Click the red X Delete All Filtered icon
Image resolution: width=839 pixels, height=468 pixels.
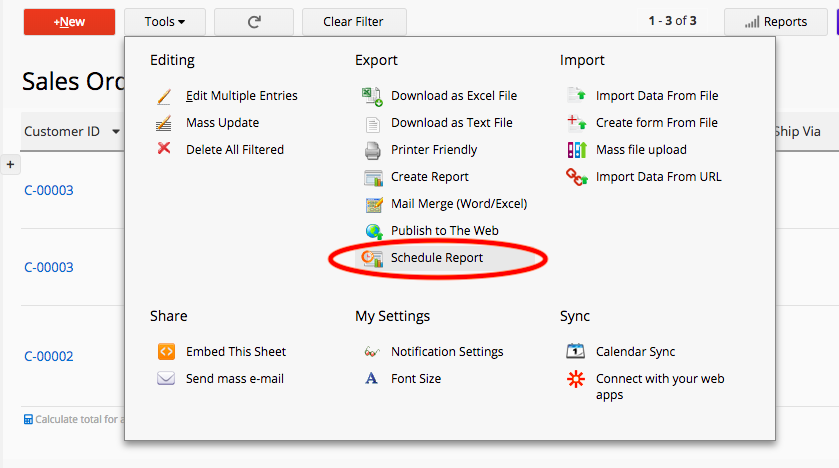165,149
